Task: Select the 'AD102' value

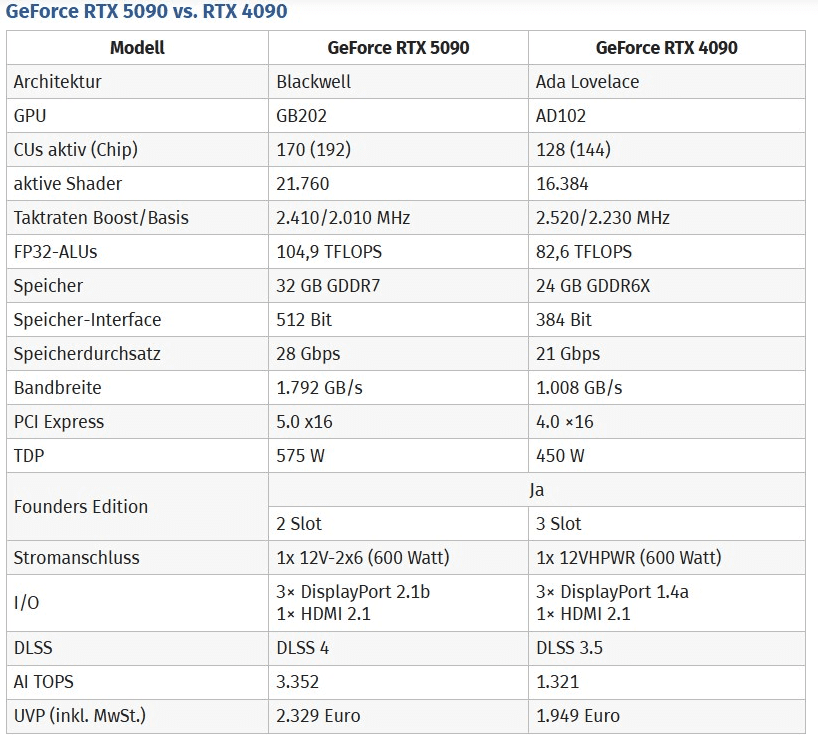Action: [560, 115]
